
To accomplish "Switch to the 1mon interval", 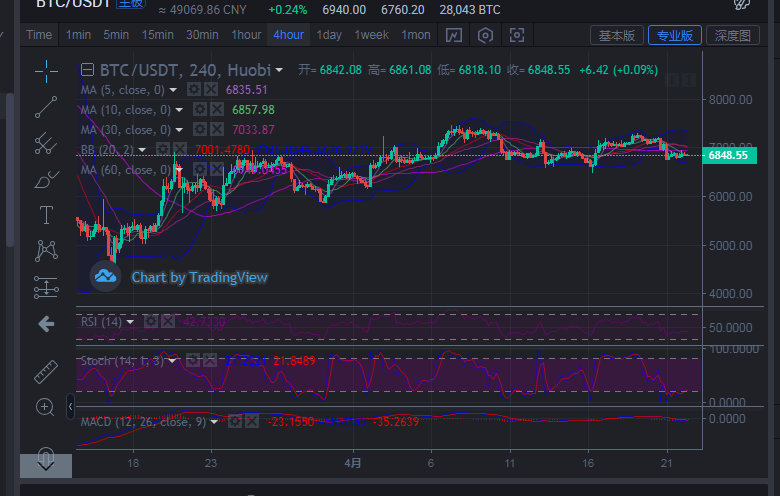I will pyautogui.click(x=416, y=35).
